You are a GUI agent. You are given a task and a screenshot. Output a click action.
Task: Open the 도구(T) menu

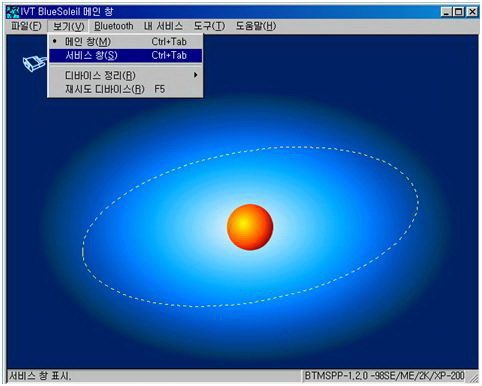(209, 26)
